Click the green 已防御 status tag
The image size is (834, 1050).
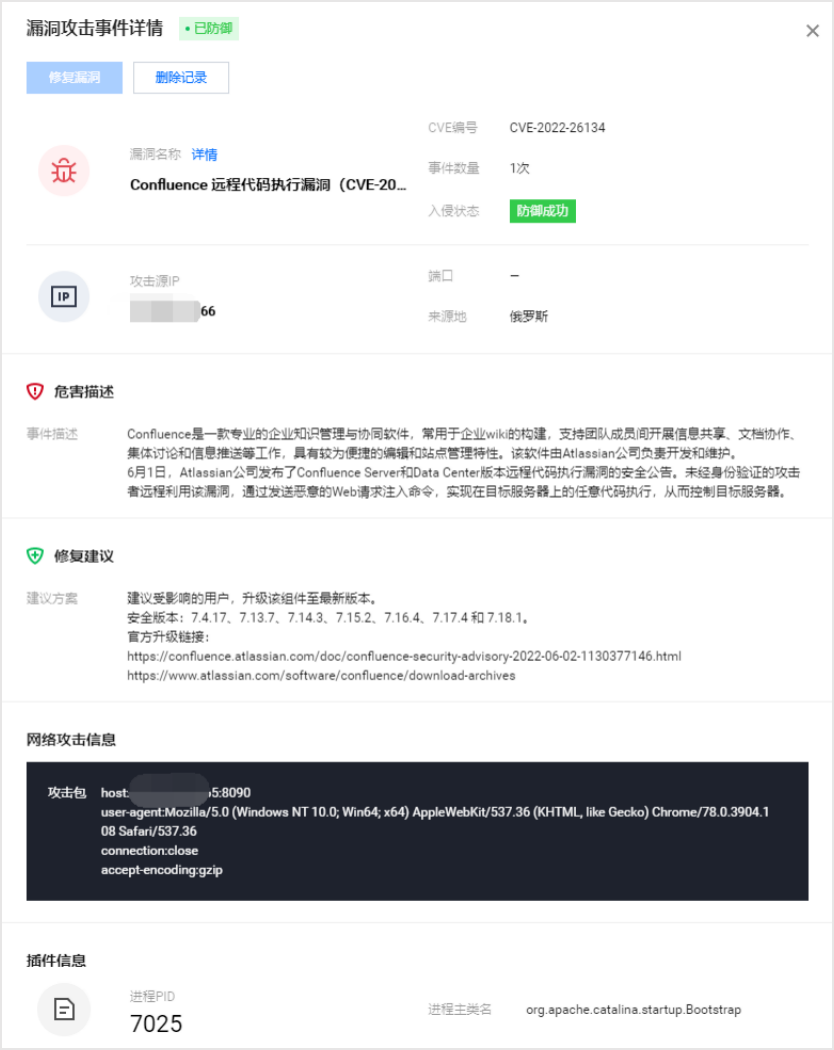pyautogui.click(x=209, y=29)
